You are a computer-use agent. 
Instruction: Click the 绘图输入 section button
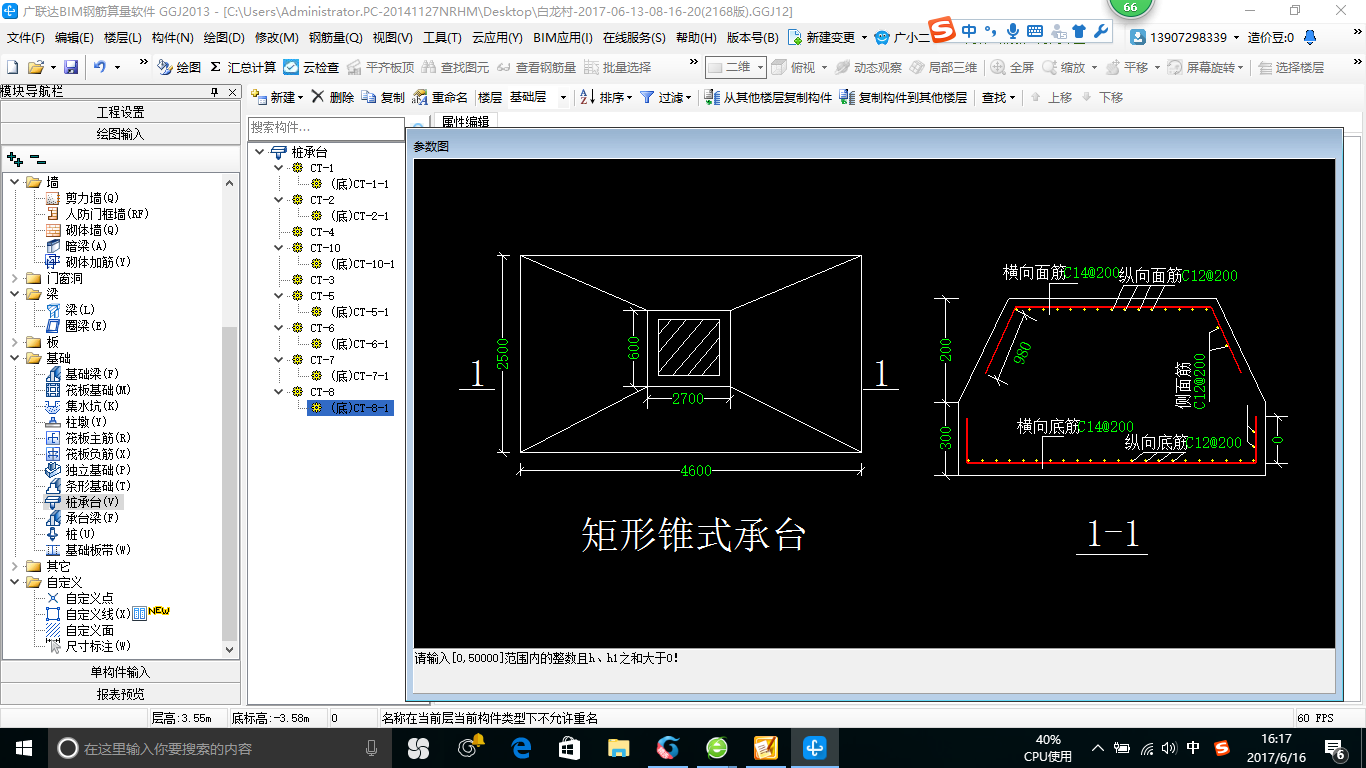pos(120,134)
